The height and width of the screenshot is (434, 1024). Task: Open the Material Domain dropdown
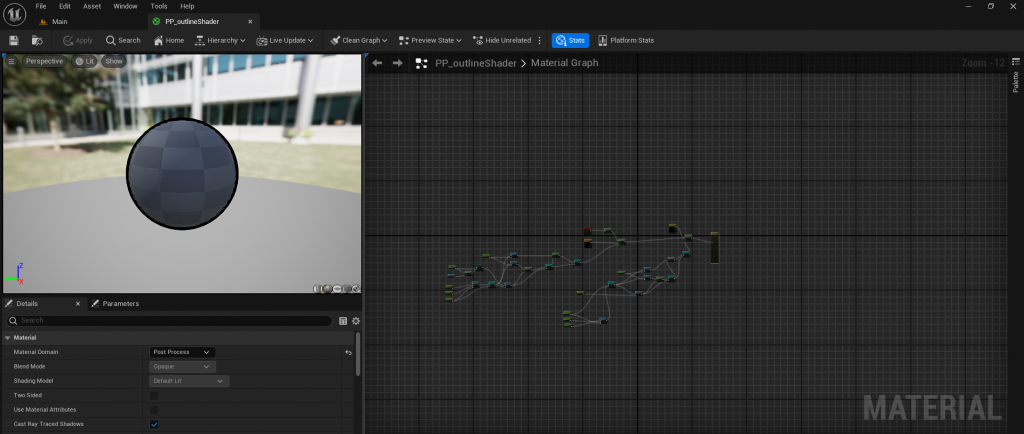[x=182, y=352]
